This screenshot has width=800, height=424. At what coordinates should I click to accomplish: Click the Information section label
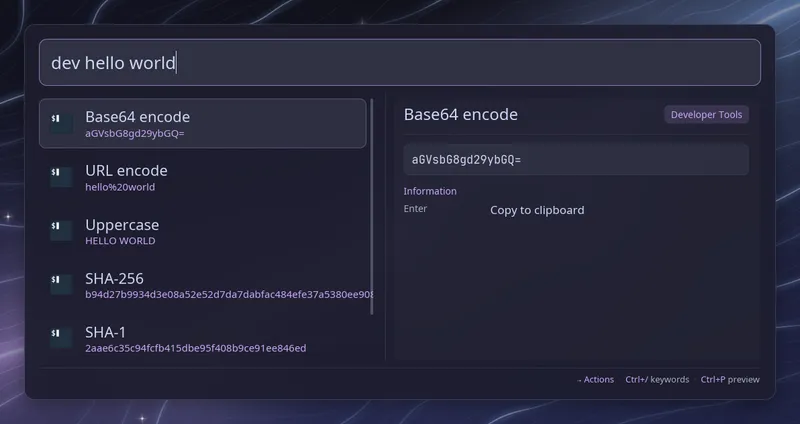(430, 191)
